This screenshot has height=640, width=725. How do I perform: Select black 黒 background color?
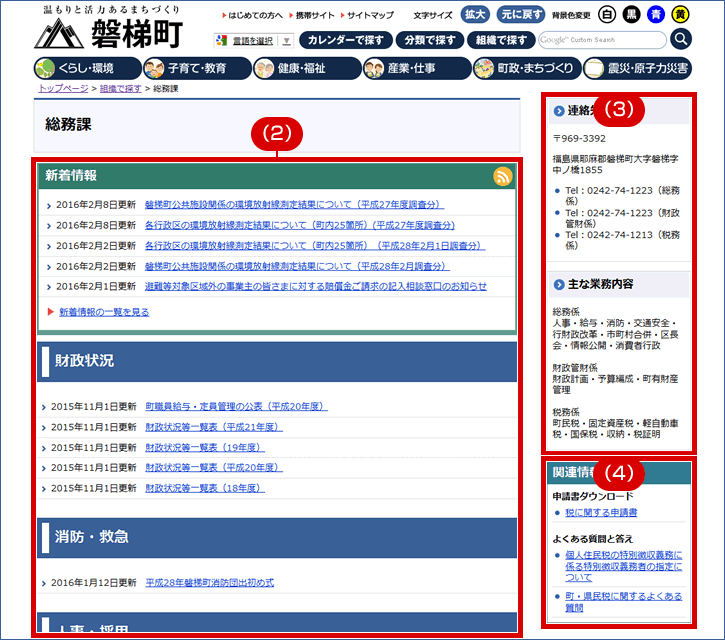pos(631,15)
